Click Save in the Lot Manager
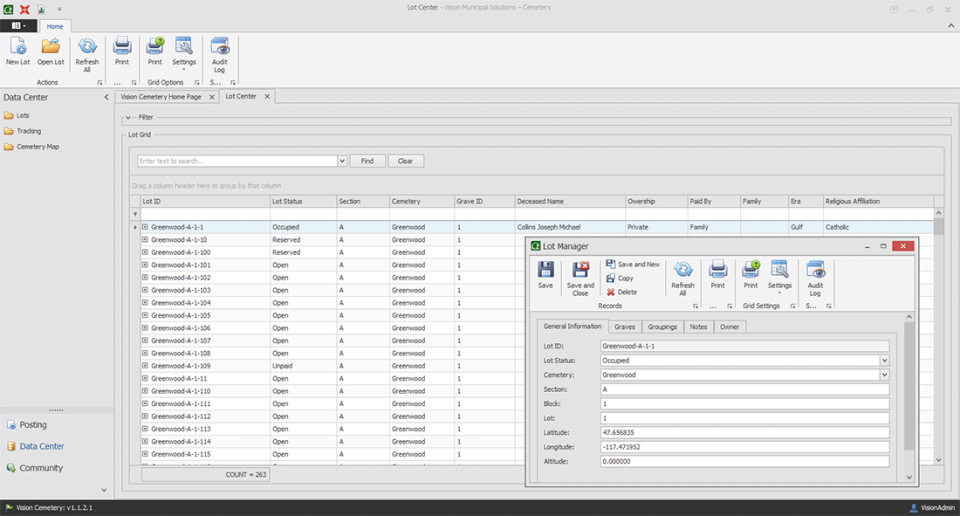The width and height of the screenshot is (960, 516). coord(546,275)
